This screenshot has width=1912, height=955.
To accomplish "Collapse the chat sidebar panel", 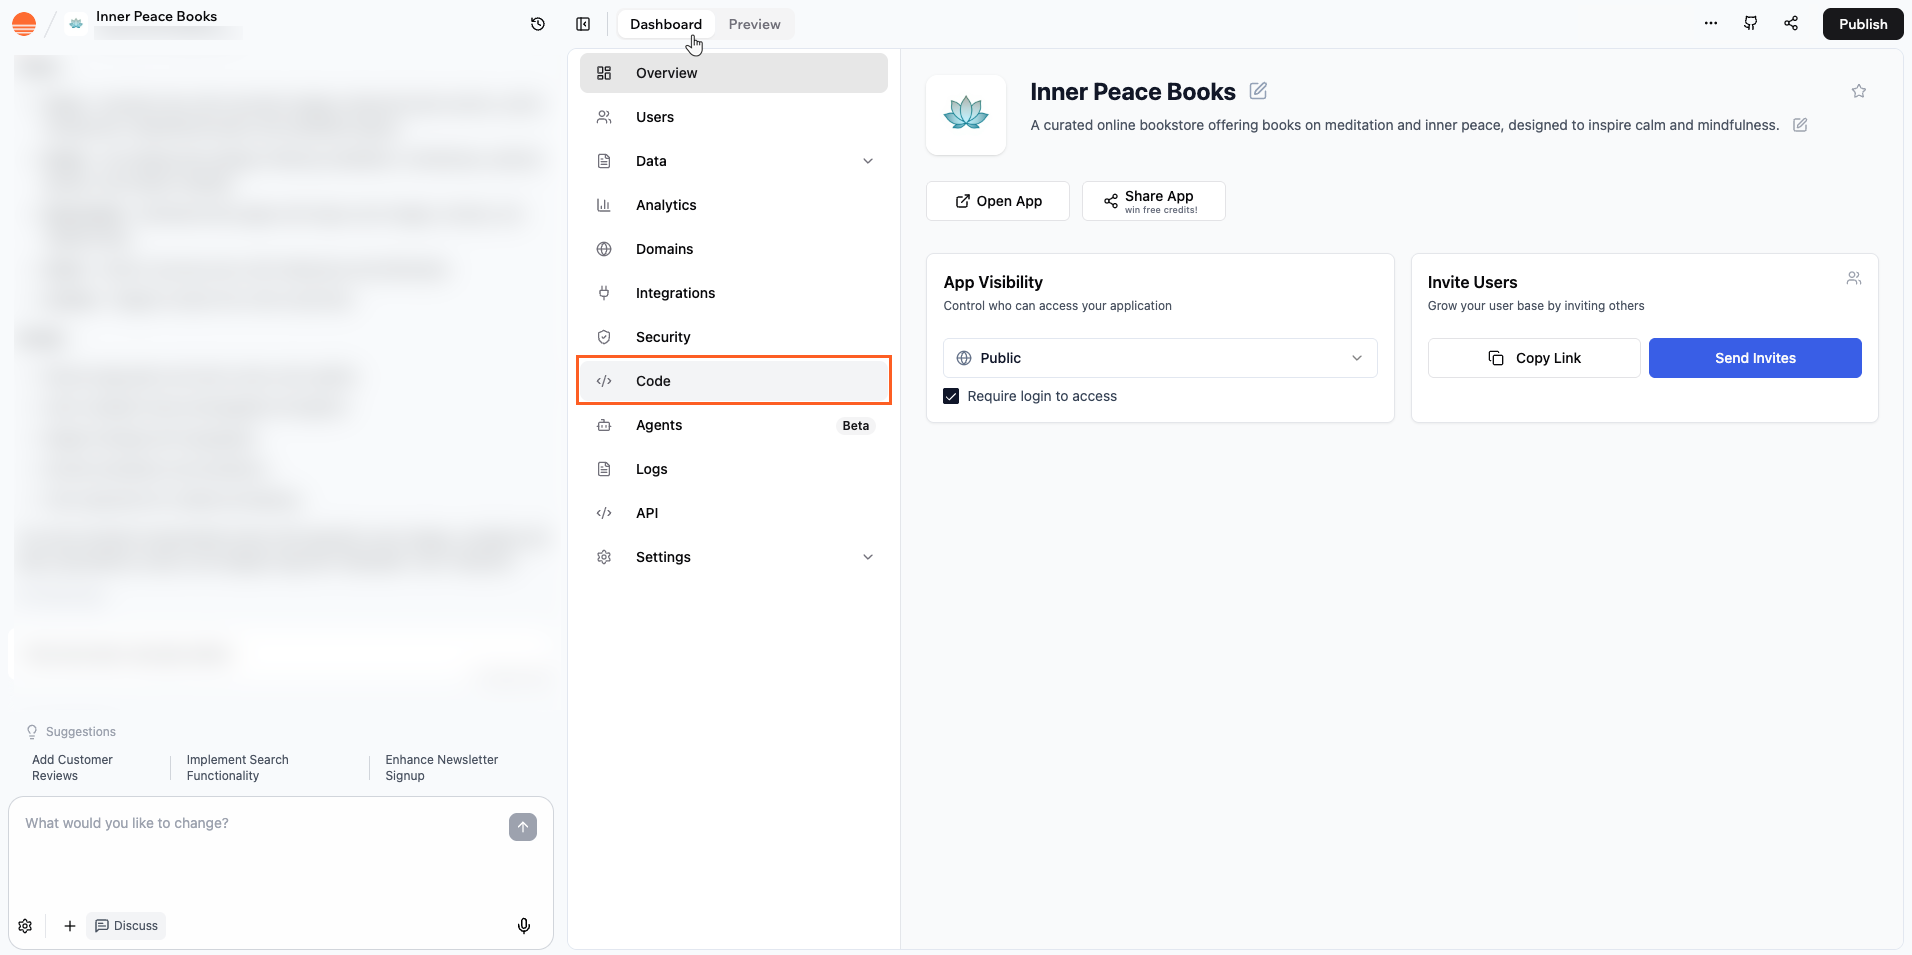I will [583, 23].
